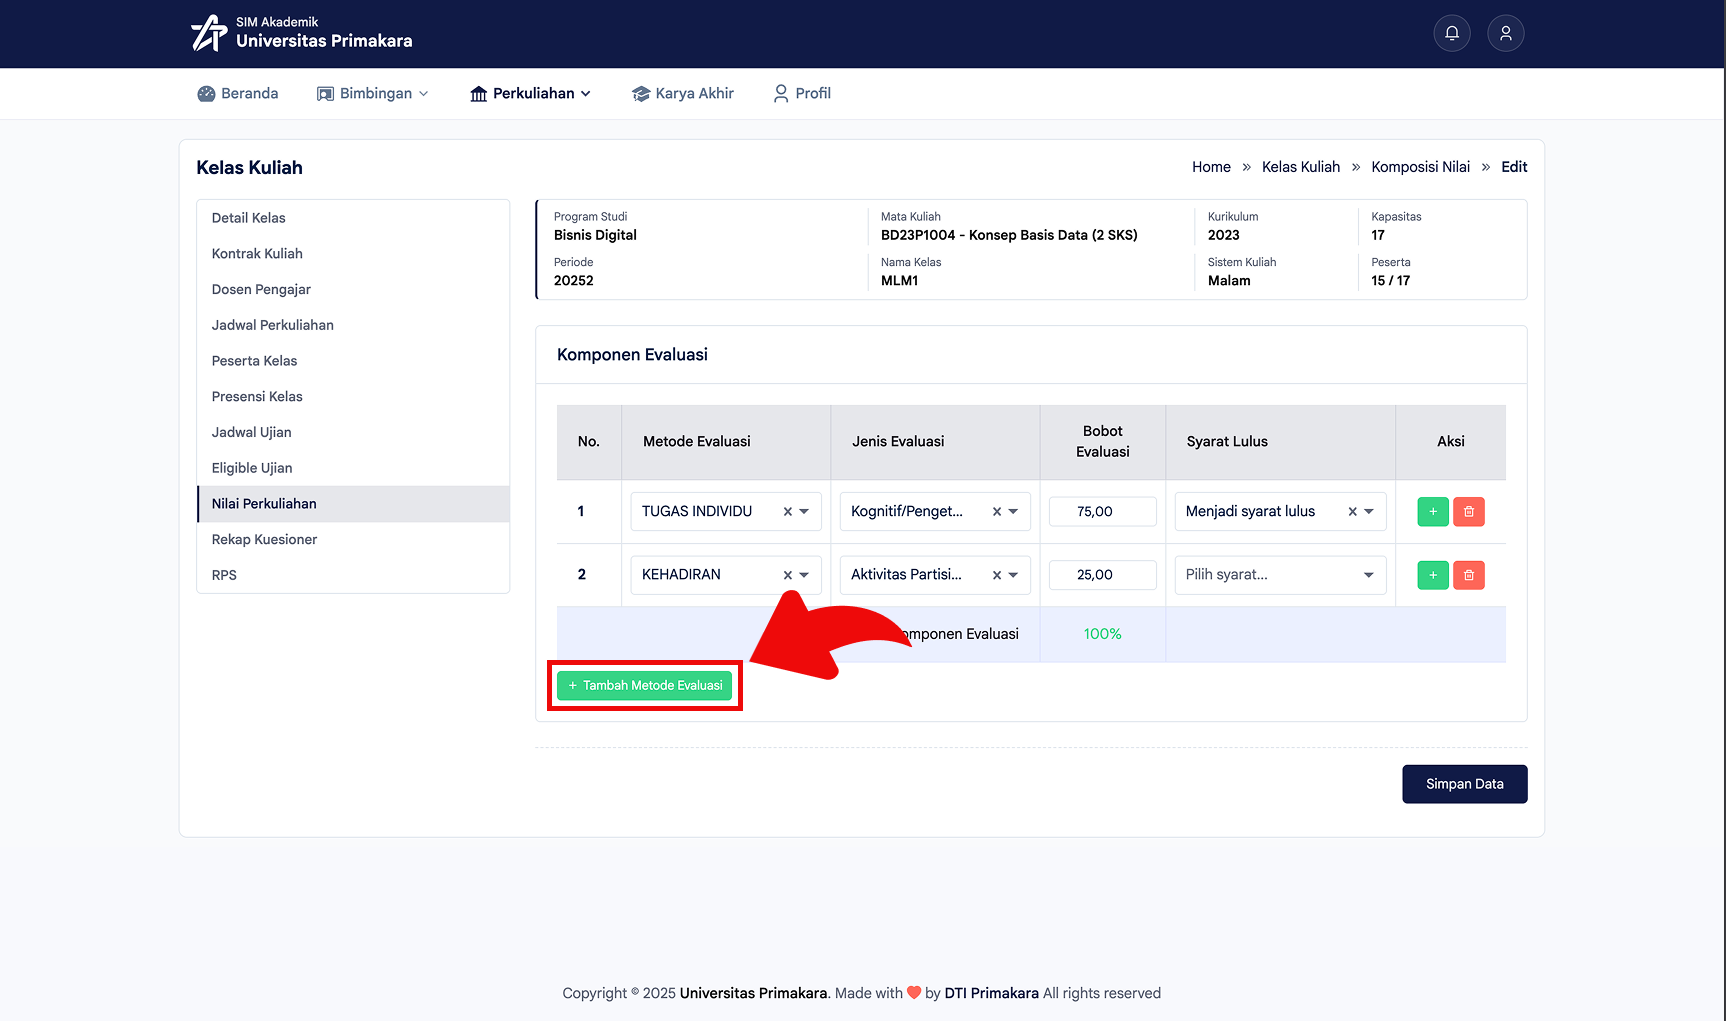Go to Beranda

click(238, 93)
